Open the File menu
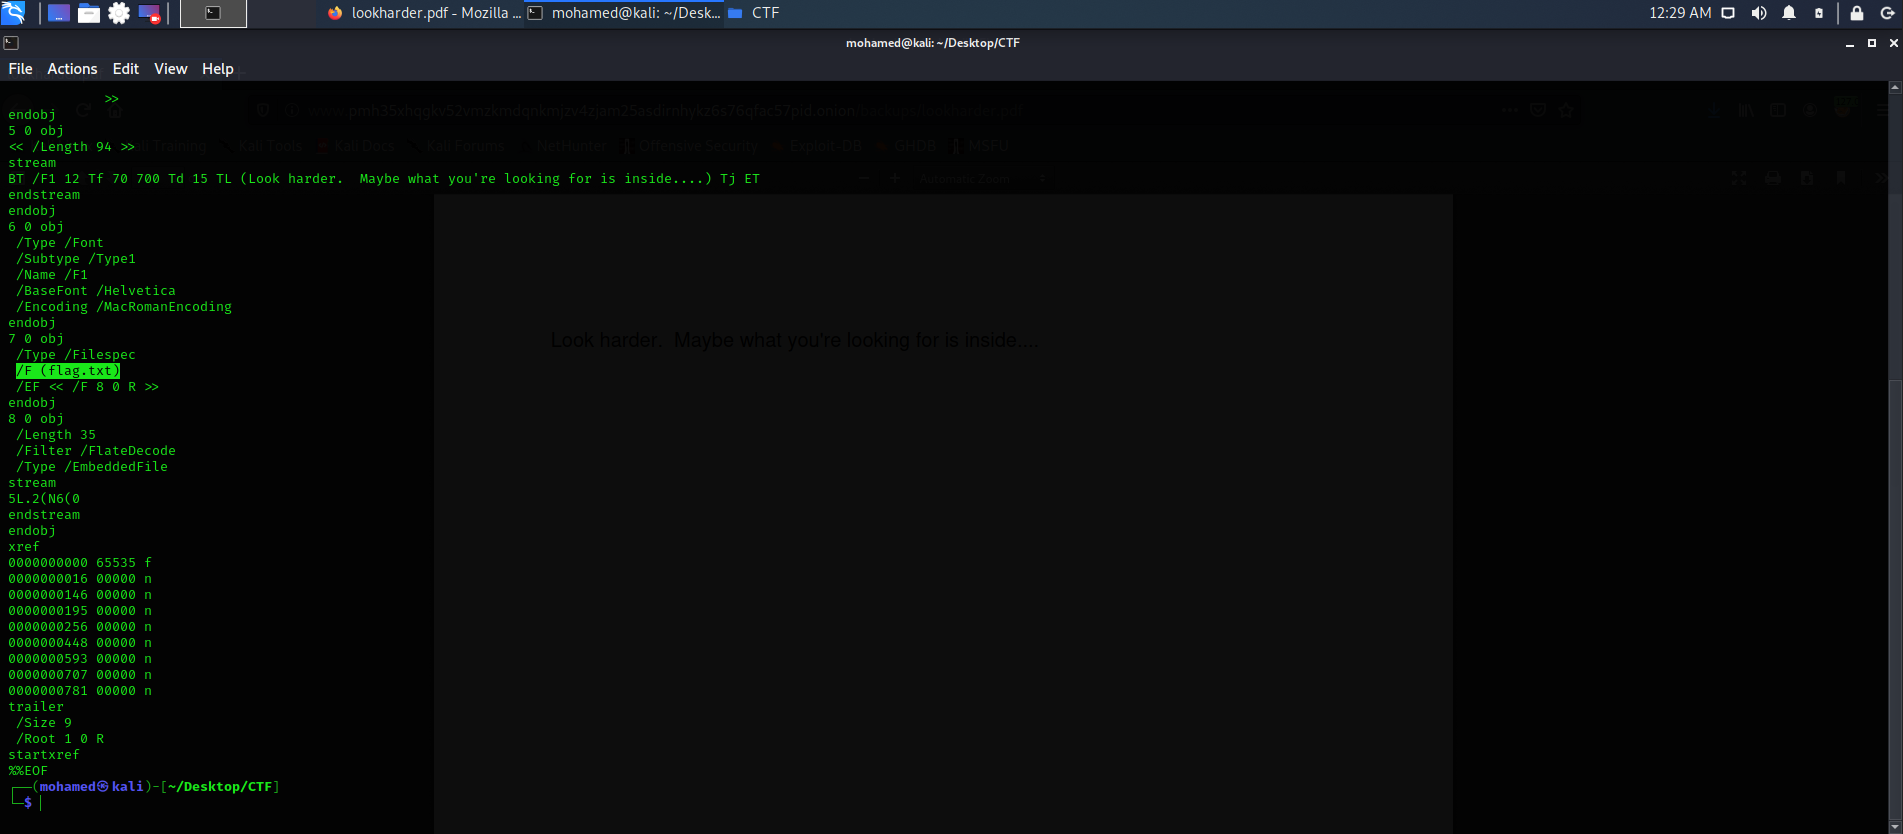This screenshot has height=834, width=1903. (20, 69)
